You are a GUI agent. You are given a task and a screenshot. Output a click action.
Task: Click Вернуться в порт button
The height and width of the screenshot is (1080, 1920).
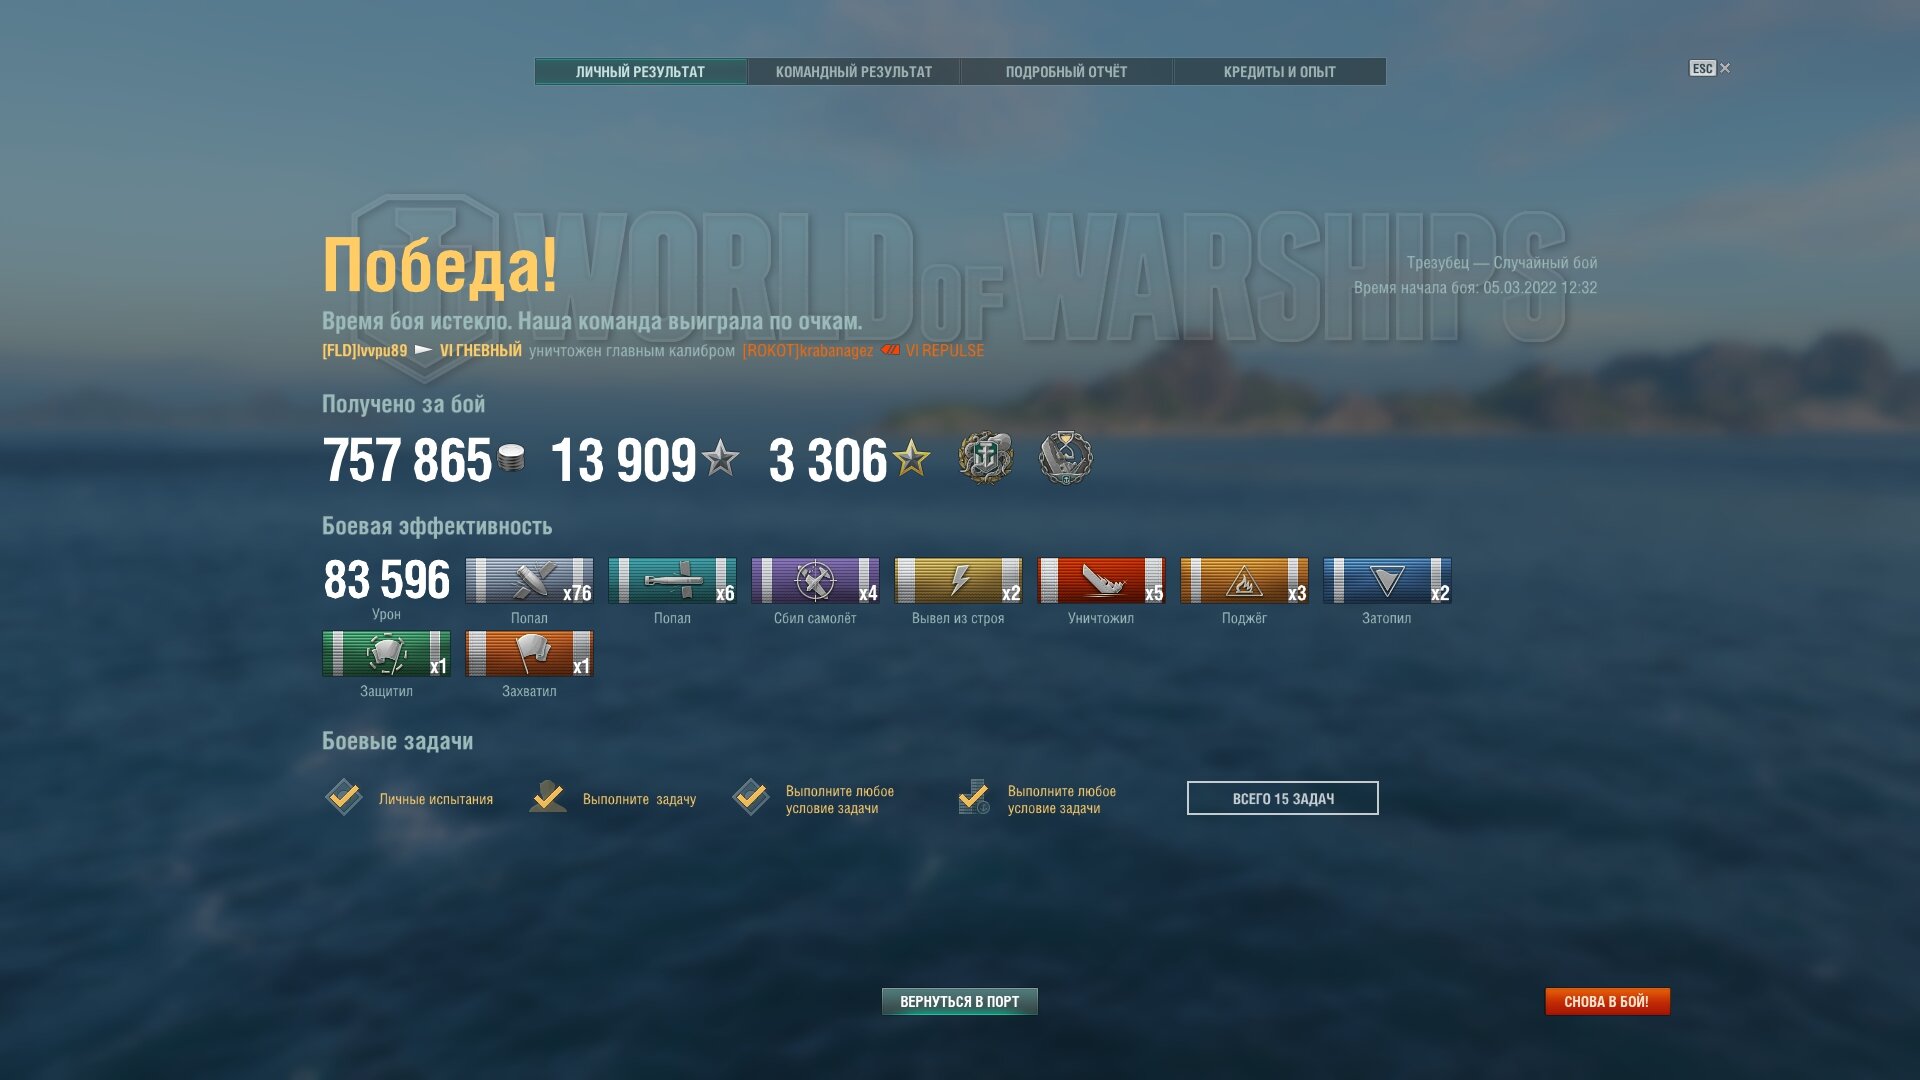click(960, 1001)
